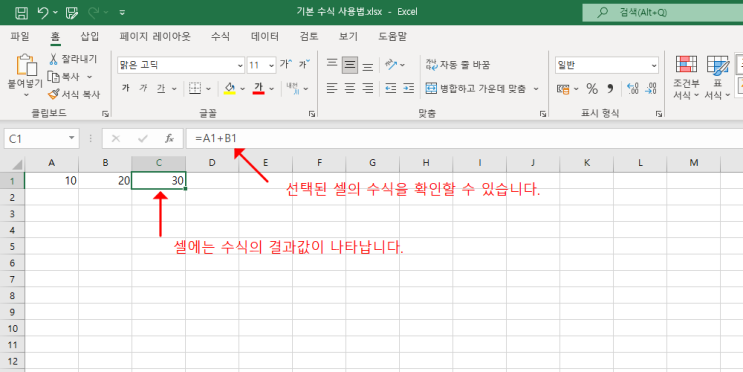Open the 파일 menu tab
This screenshot has height=372, width=743.
pos(20,36)
